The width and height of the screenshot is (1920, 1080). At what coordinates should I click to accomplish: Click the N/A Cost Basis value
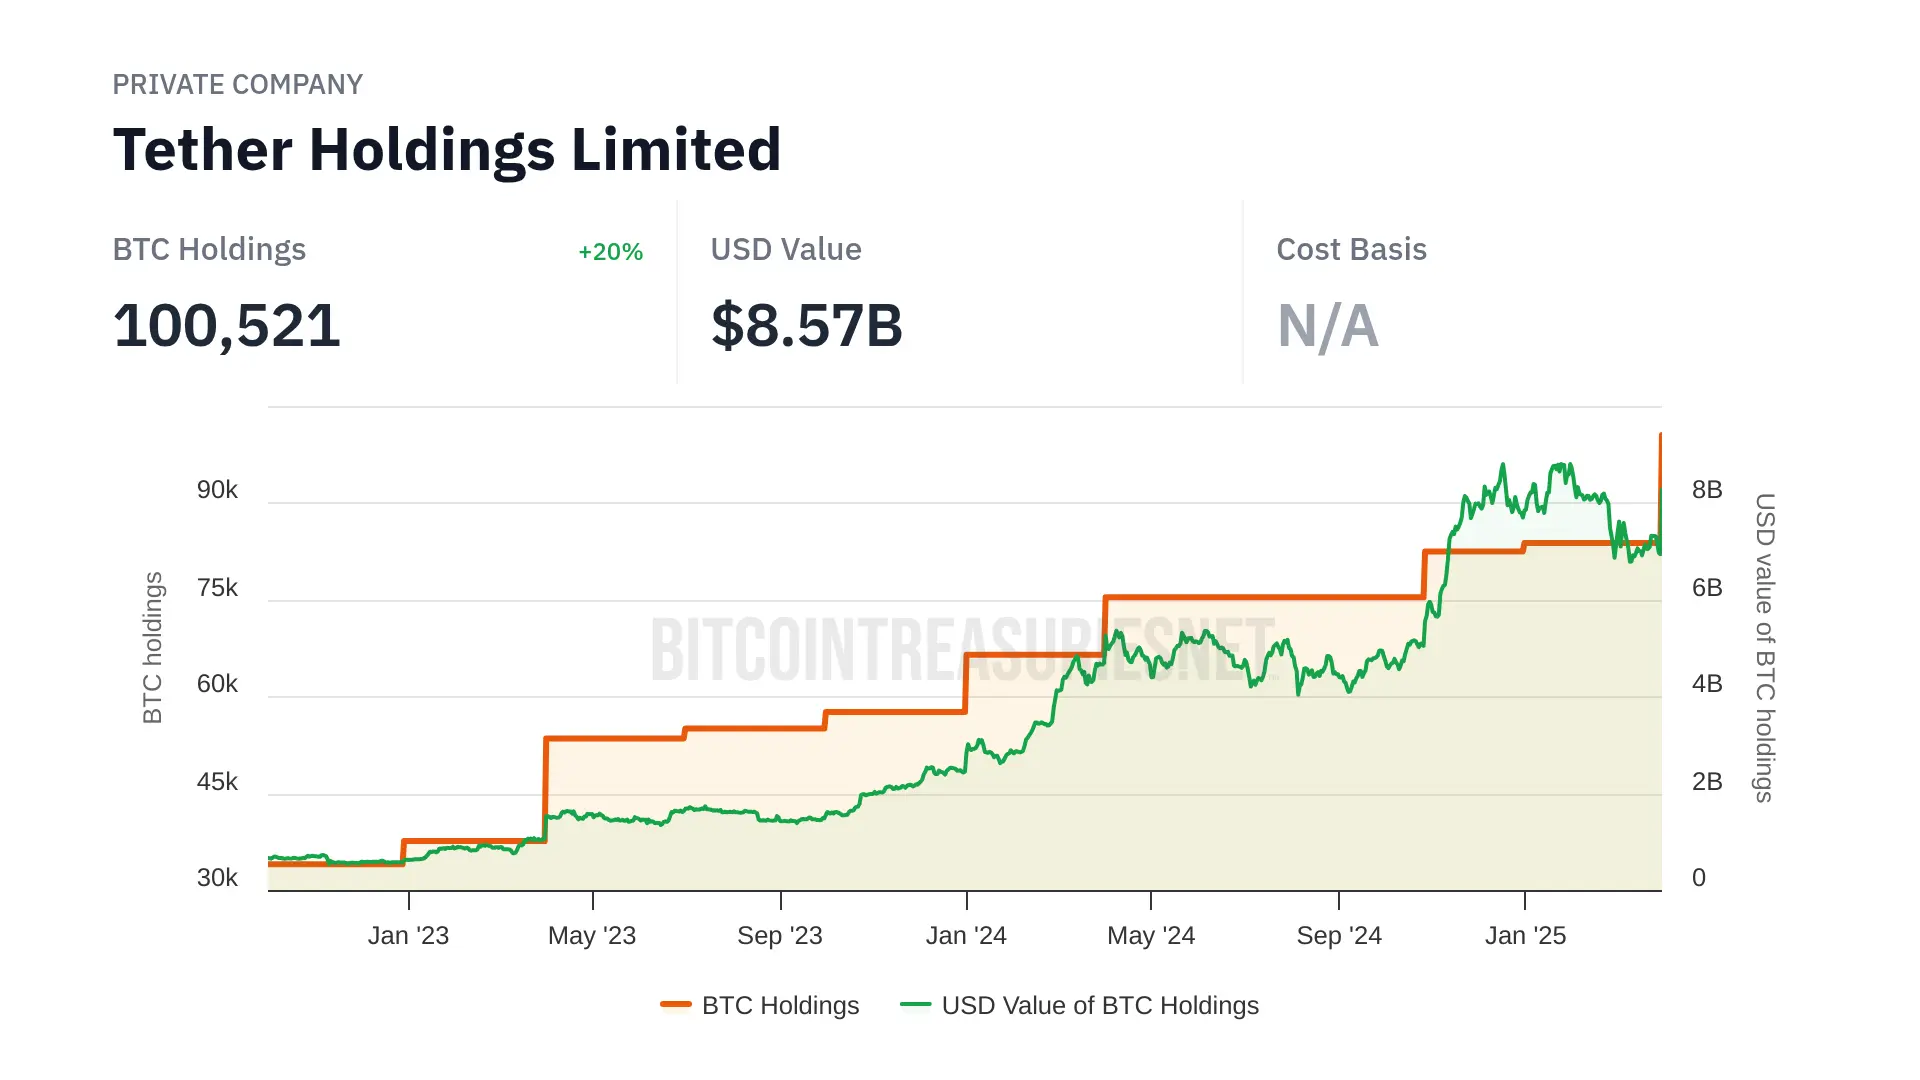tap(1327, 326)
